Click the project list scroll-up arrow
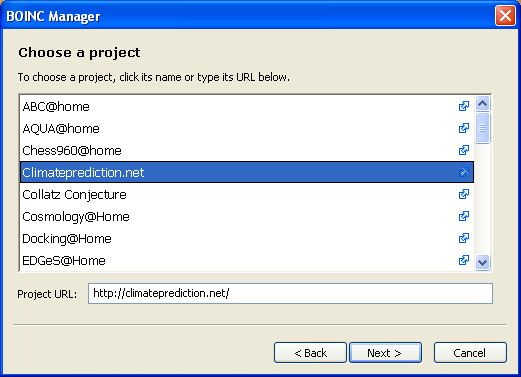521x377 pixels. click(482, 104)
